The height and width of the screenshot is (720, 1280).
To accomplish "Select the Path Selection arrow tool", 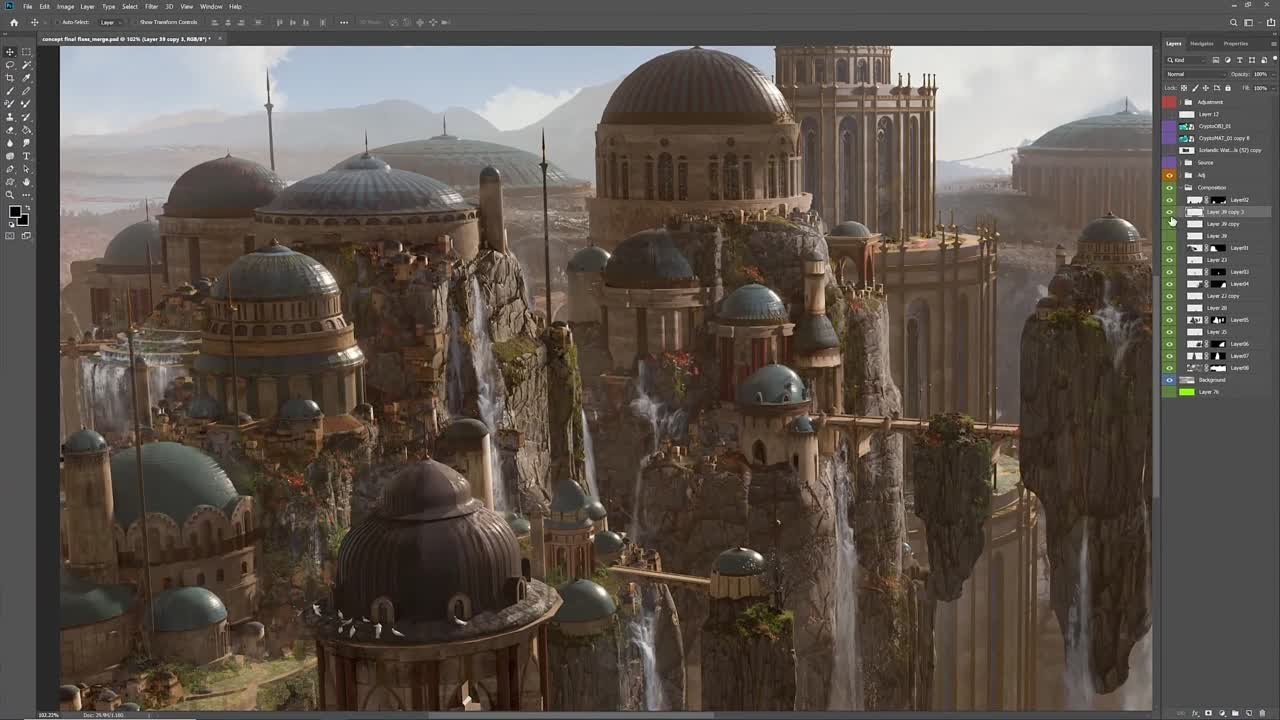I will point(26,170).
